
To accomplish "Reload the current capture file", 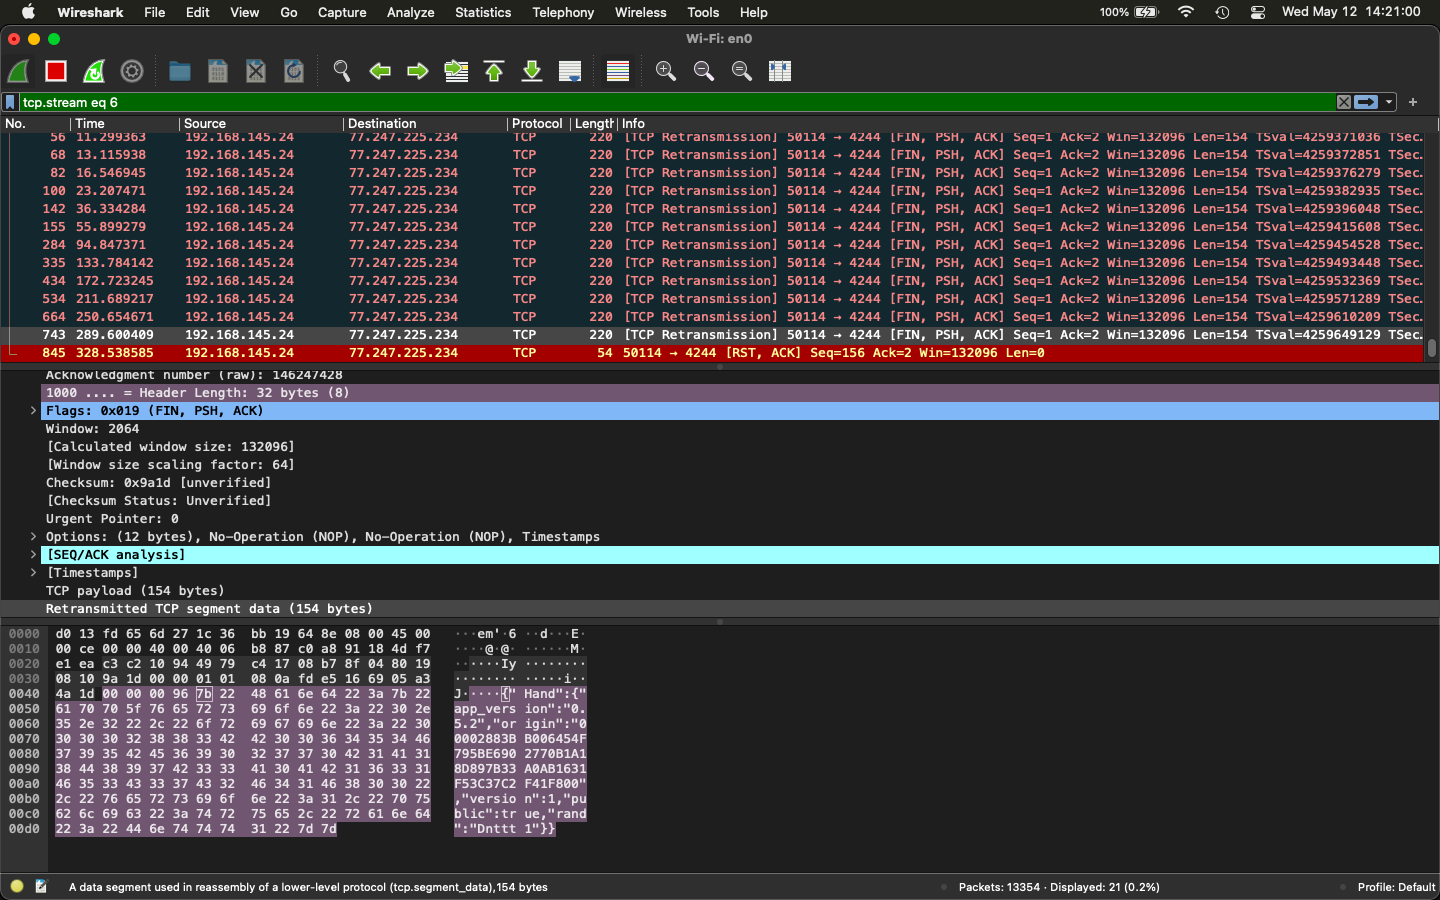I will 293,71.
